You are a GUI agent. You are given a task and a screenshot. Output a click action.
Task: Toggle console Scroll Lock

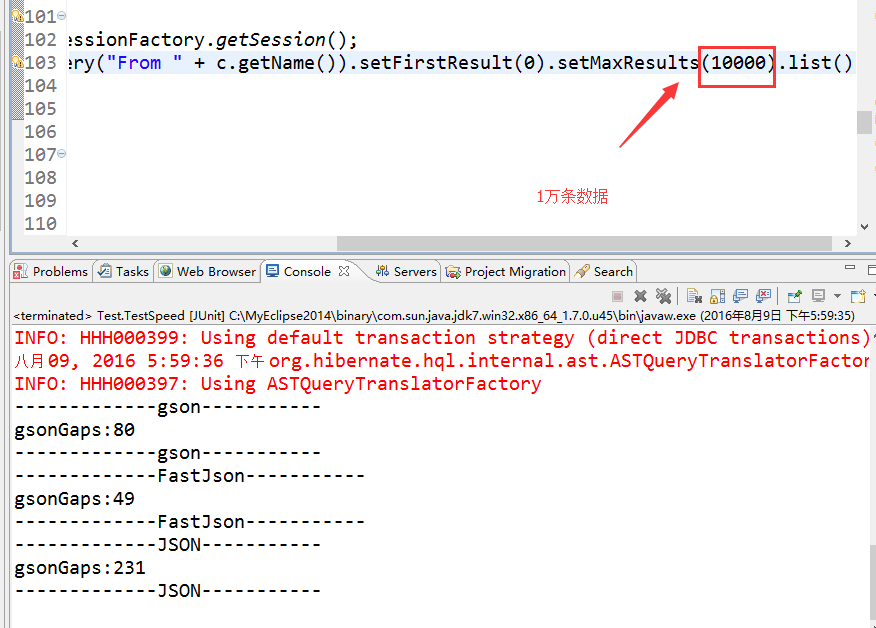point(717,296)
